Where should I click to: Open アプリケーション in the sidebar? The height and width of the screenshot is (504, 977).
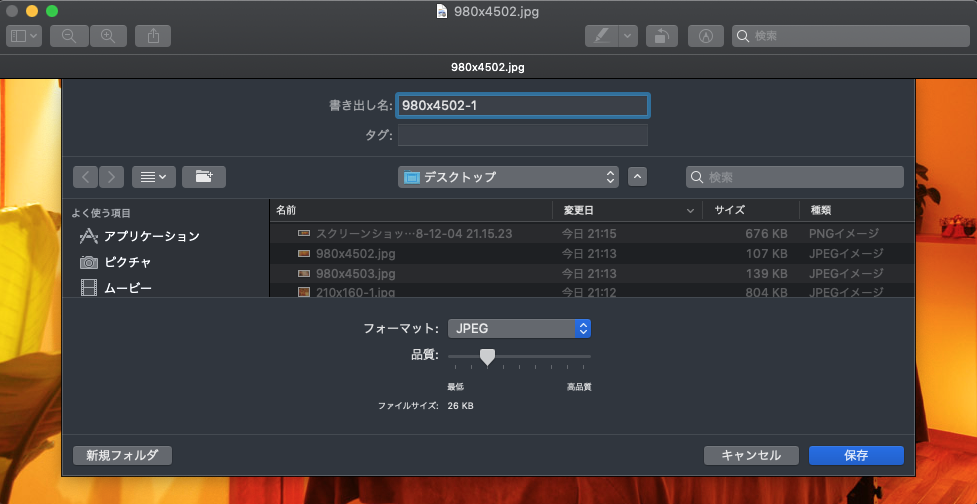pyautogui.click(x=140, y=236)
